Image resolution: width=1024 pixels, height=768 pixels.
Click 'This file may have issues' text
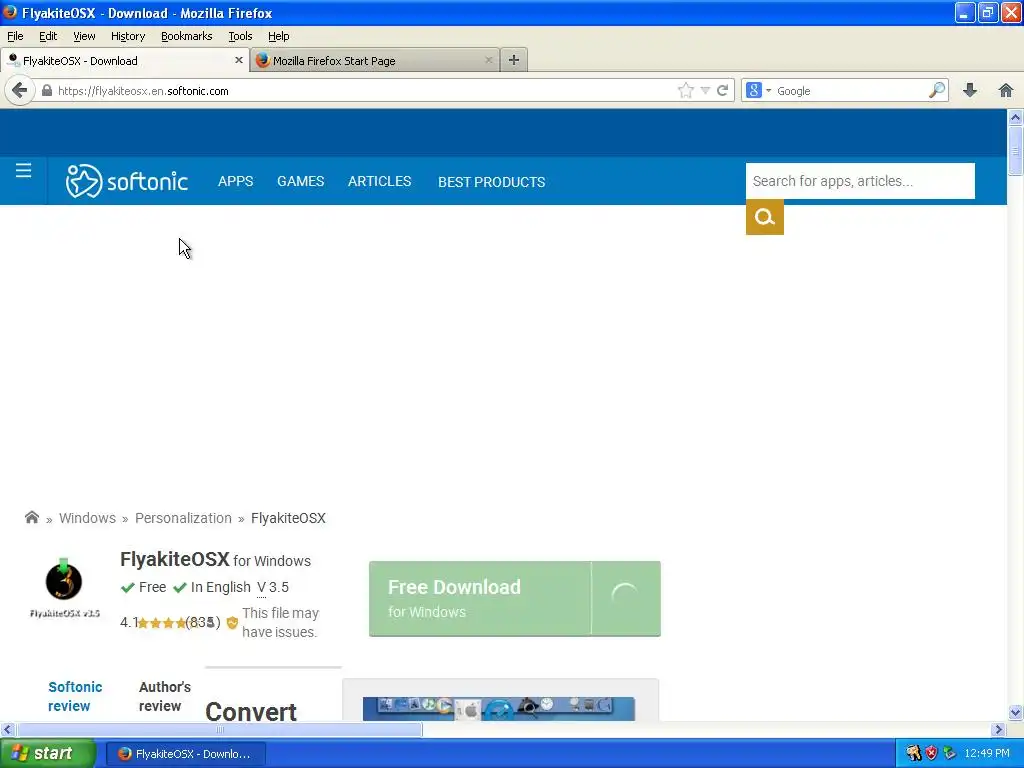point(280,622)
